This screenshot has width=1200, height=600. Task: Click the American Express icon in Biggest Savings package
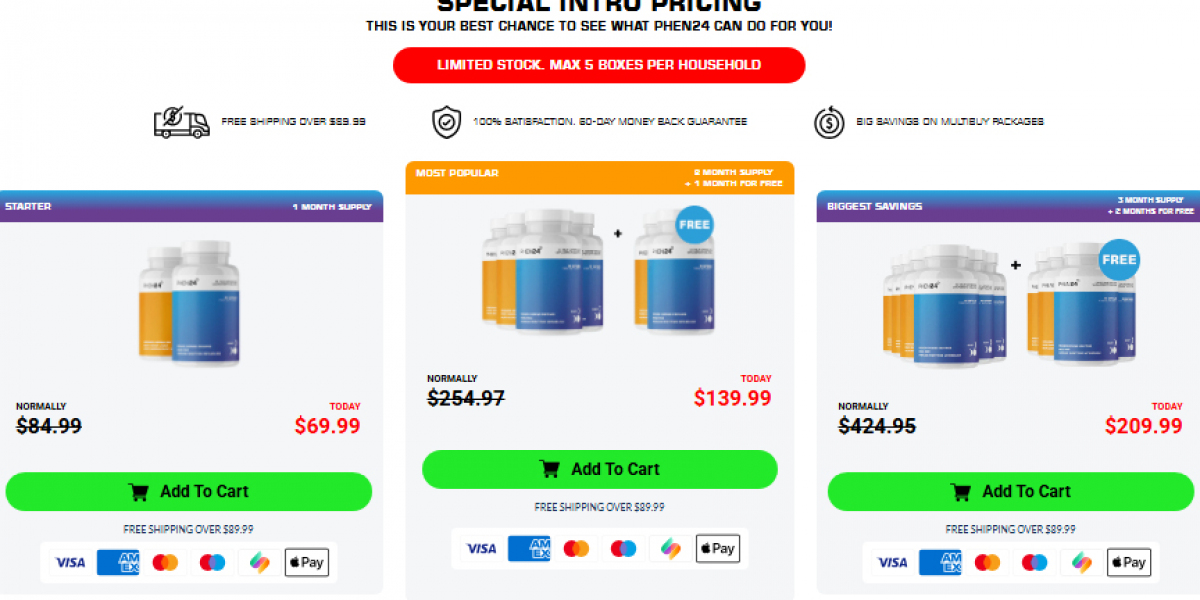940,562
